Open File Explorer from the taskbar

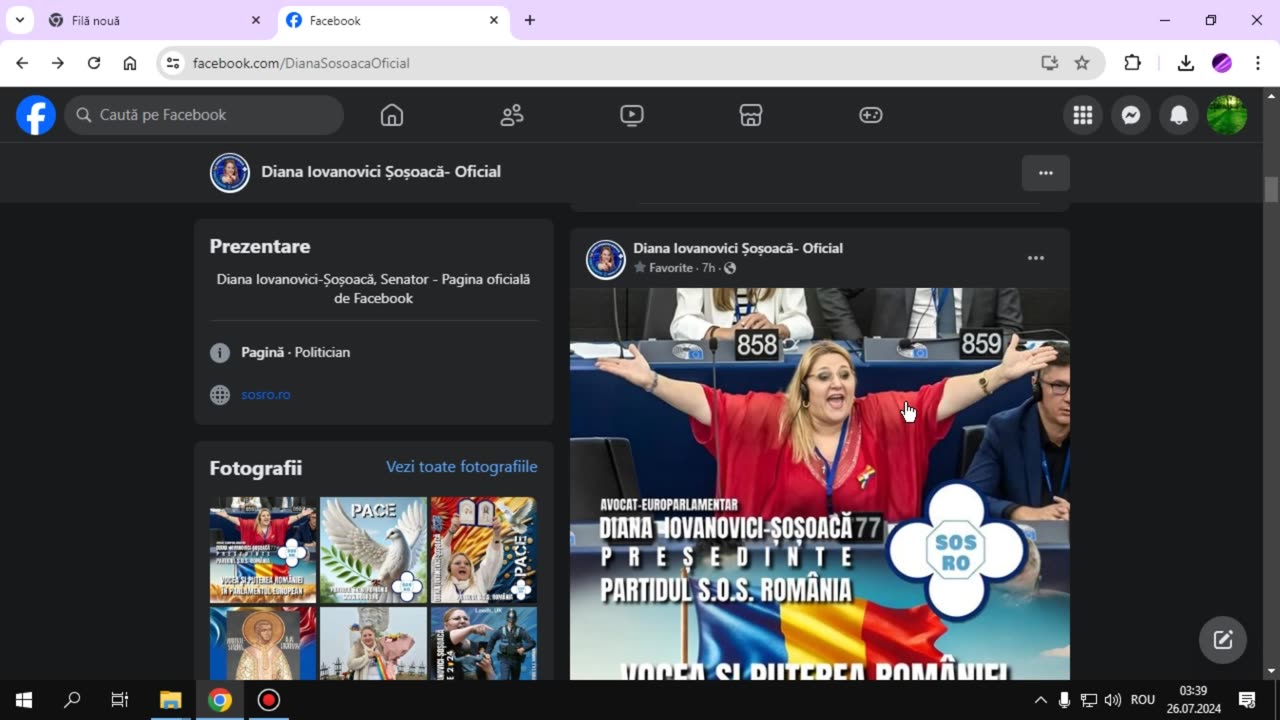pos(171,700)
